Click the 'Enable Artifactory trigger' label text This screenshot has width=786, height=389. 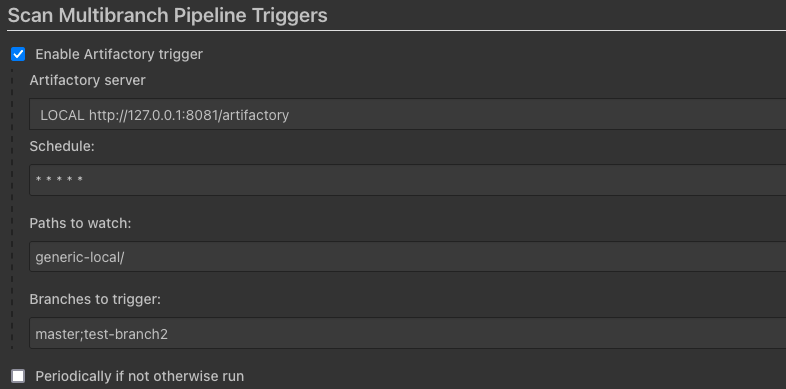[119, 54]
